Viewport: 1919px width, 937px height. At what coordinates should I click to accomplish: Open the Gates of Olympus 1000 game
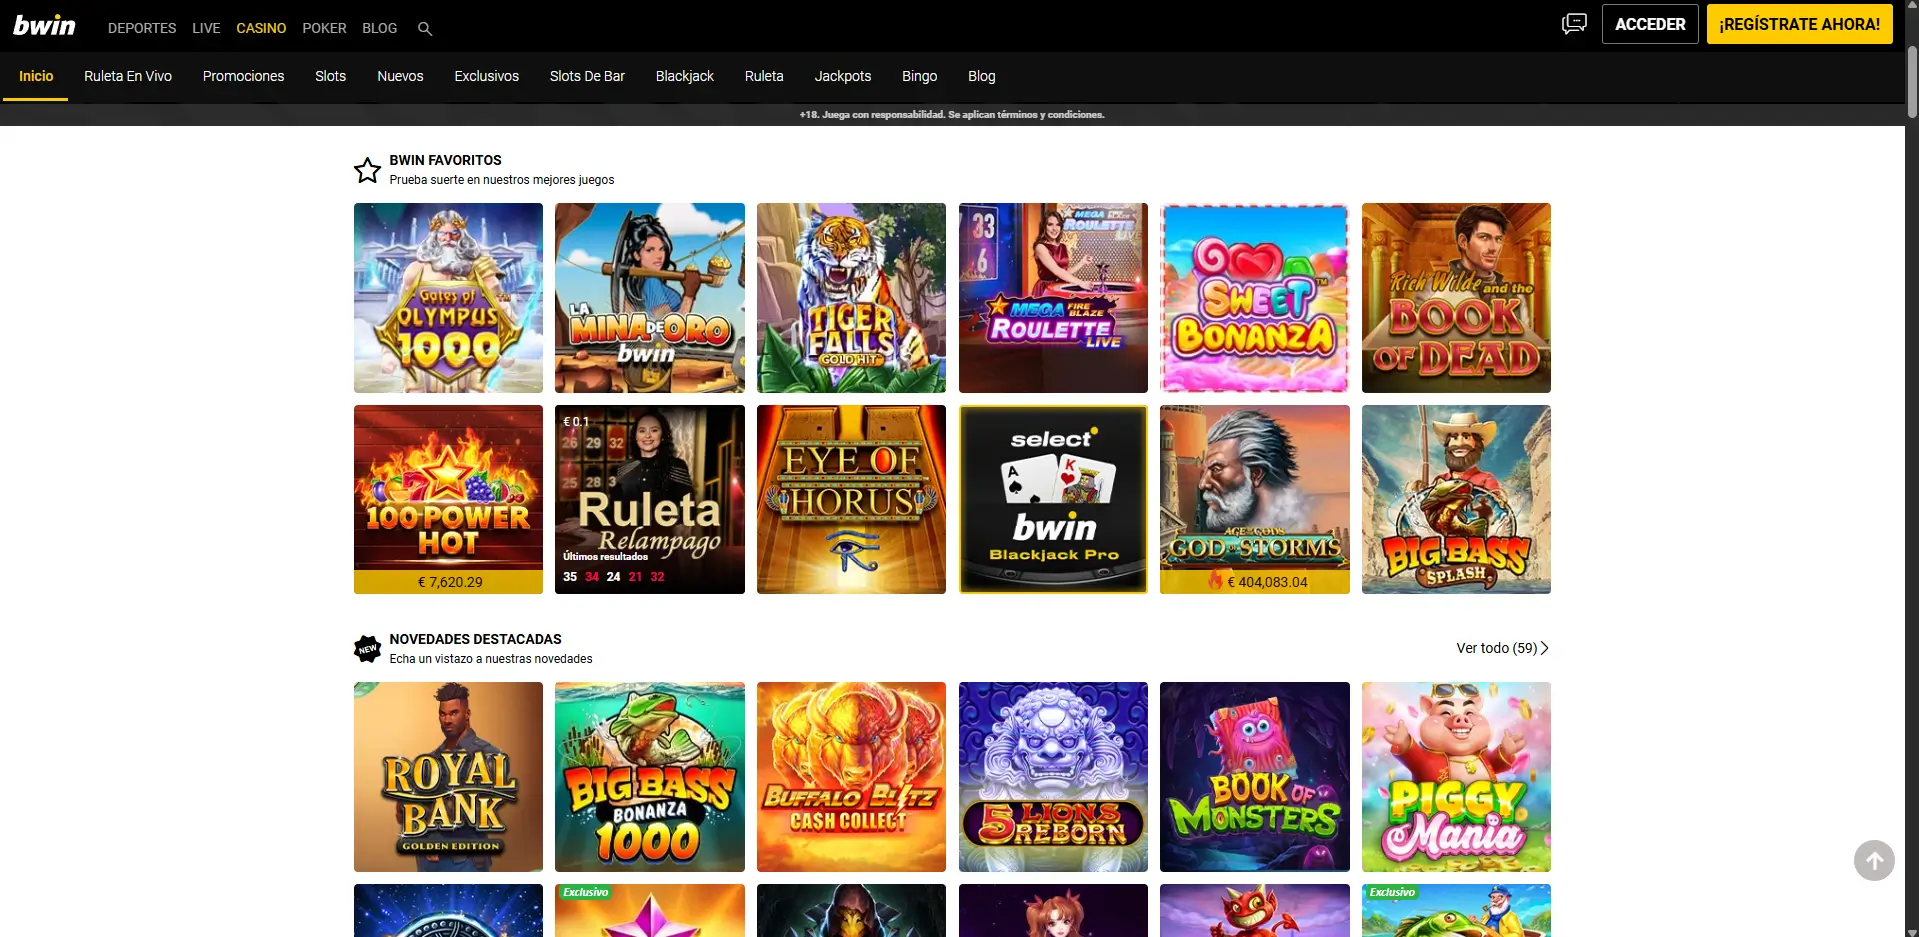tap(447, 297)
